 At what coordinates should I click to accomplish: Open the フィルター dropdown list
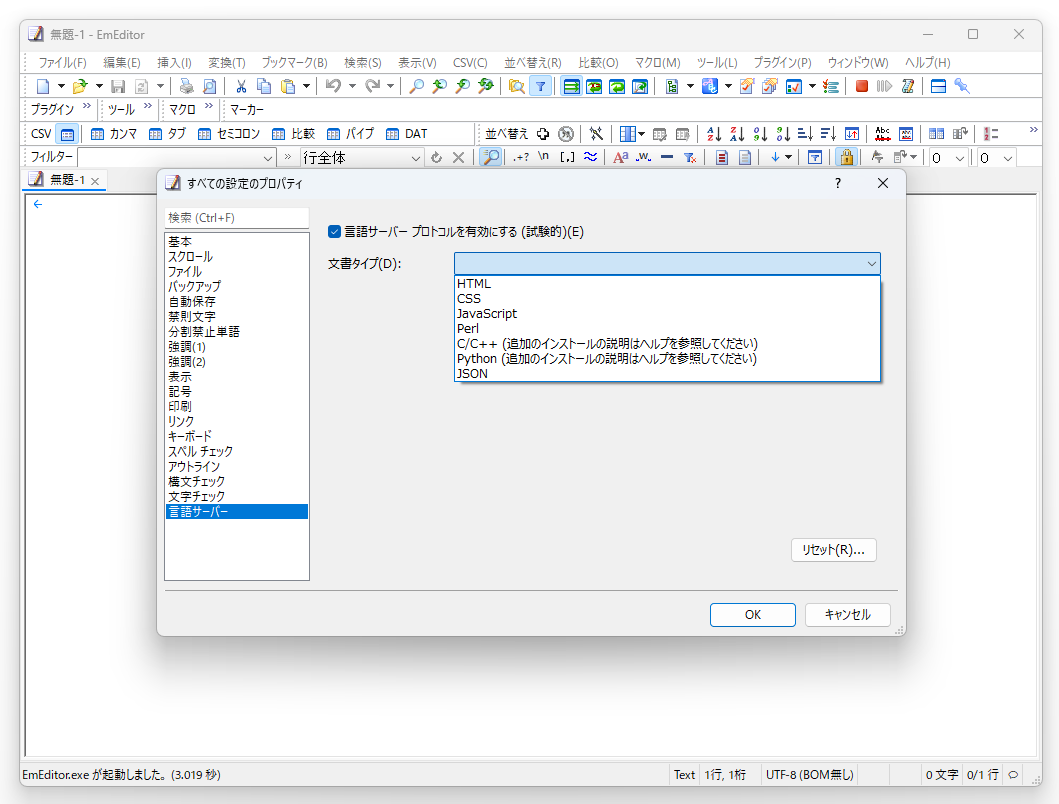point(267,157)
